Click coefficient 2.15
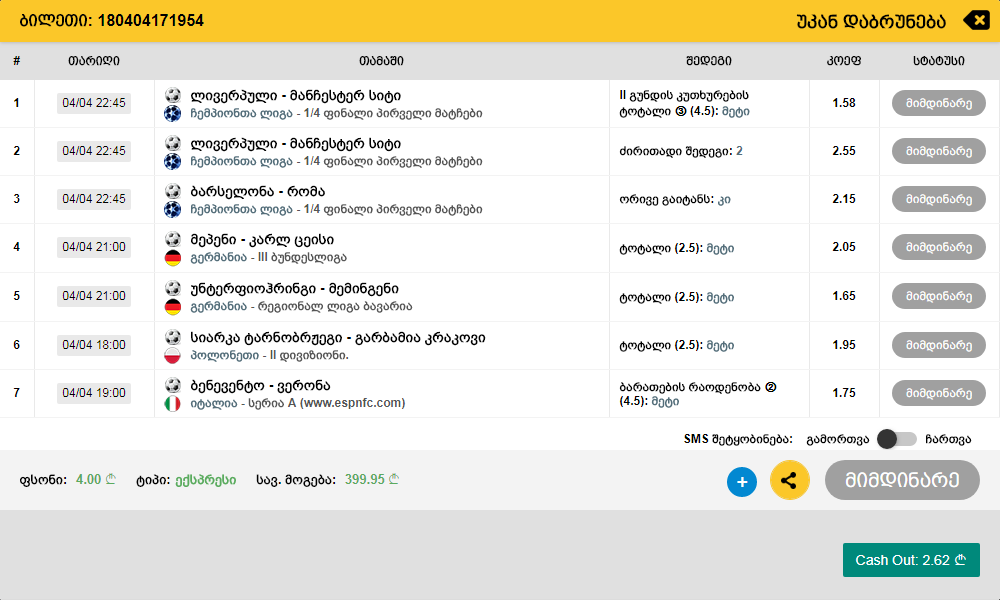The image size is (1000, 600). click(844, 199)
